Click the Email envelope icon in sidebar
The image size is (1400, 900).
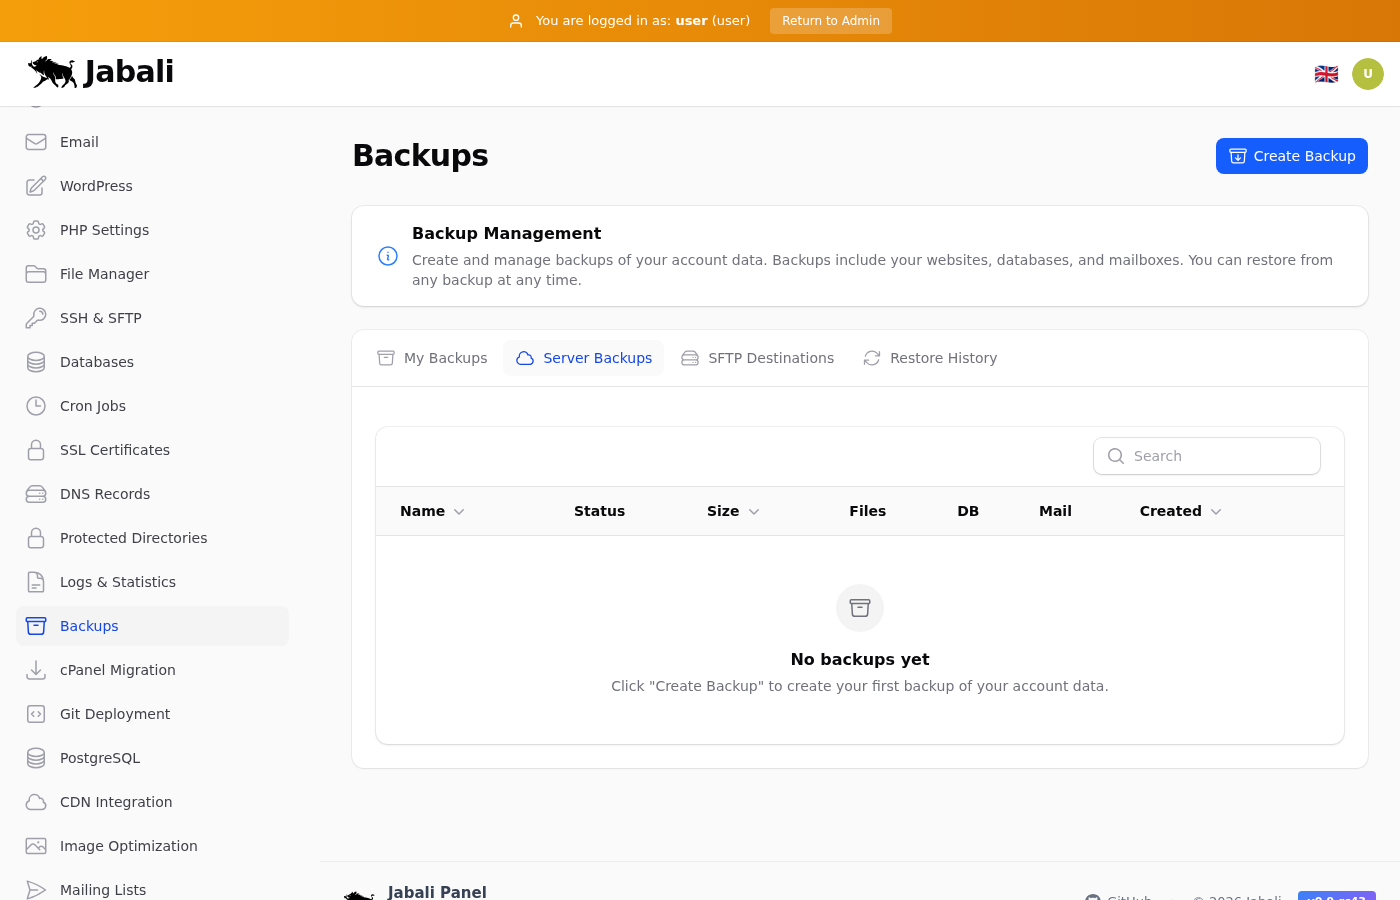tap(36, 142)
